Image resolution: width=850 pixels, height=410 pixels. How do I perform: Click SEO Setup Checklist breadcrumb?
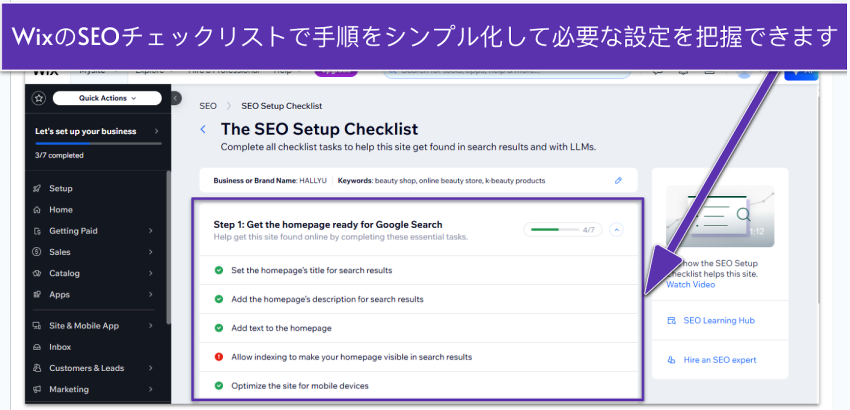[282, 106]
